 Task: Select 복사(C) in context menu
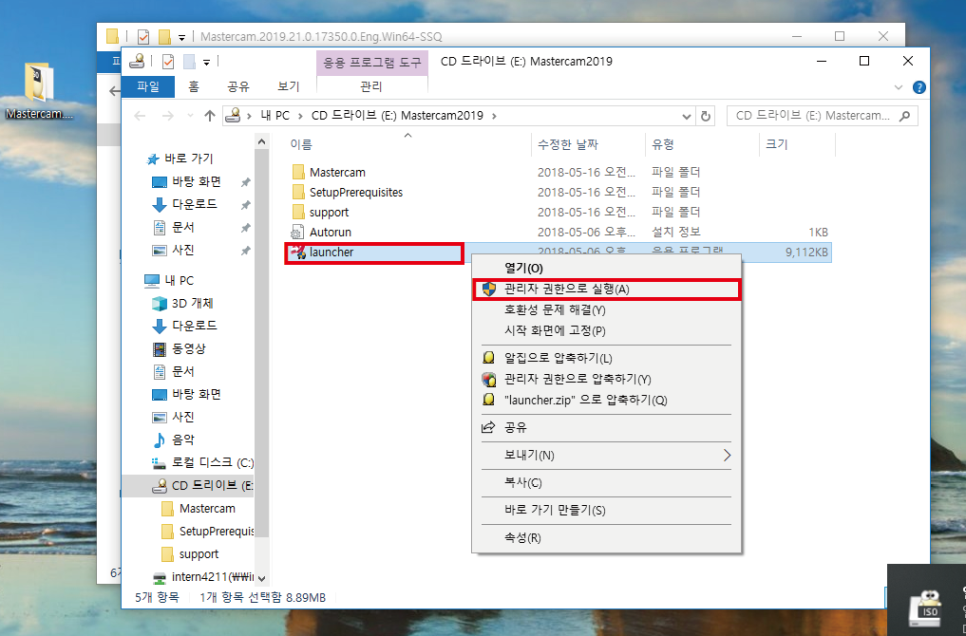point(607,483)
